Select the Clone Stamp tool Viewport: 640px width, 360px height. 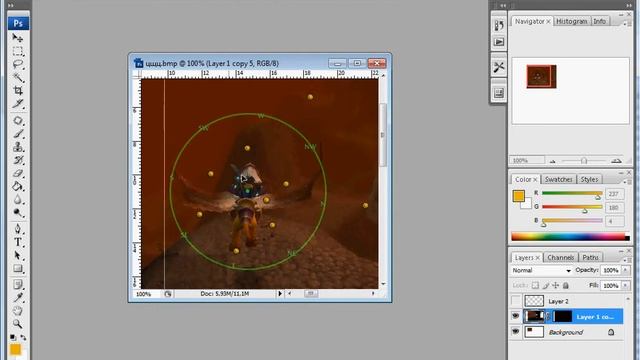[x=18, y=147]
